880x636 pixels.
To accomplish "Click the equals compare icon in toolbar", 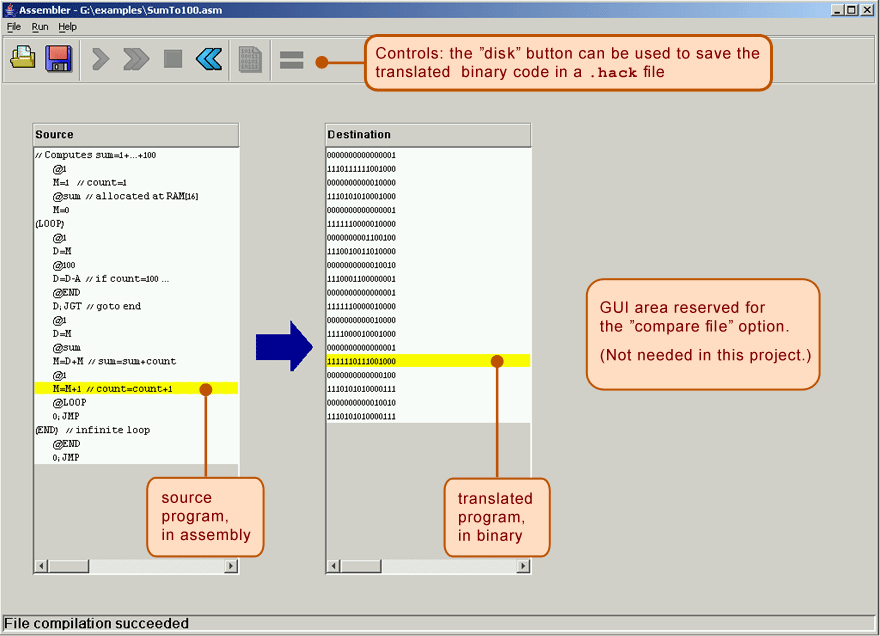I will [x=291, y=60].
